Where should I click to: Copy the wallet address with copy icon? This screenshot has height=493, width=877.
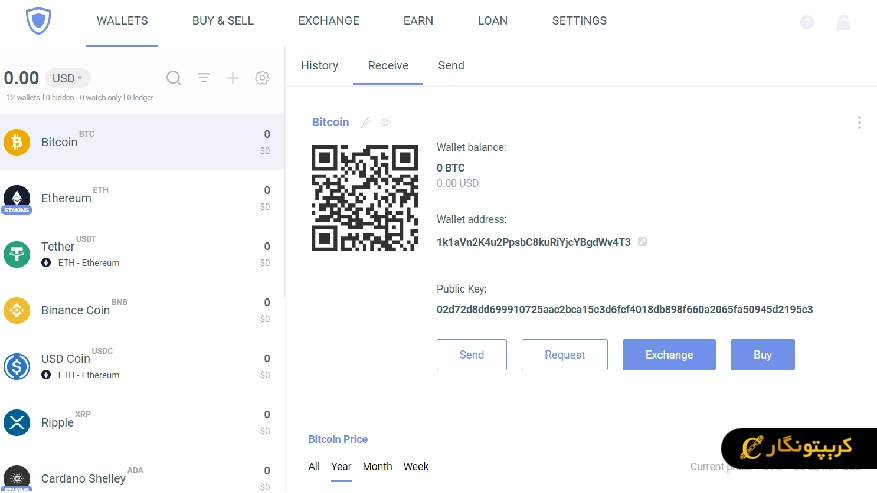(x=643, y=242)
